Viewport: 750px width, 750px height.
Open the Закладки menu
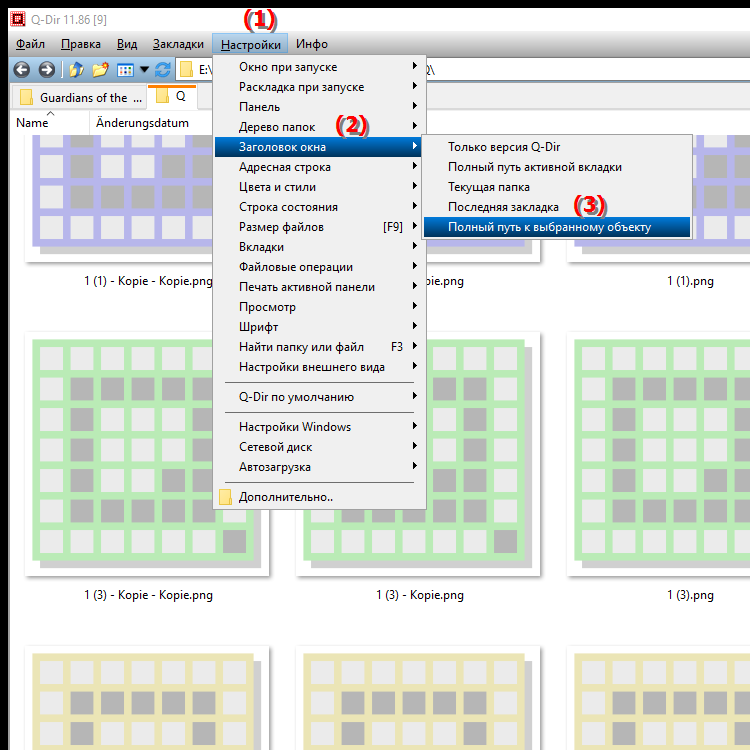[178, 44]
